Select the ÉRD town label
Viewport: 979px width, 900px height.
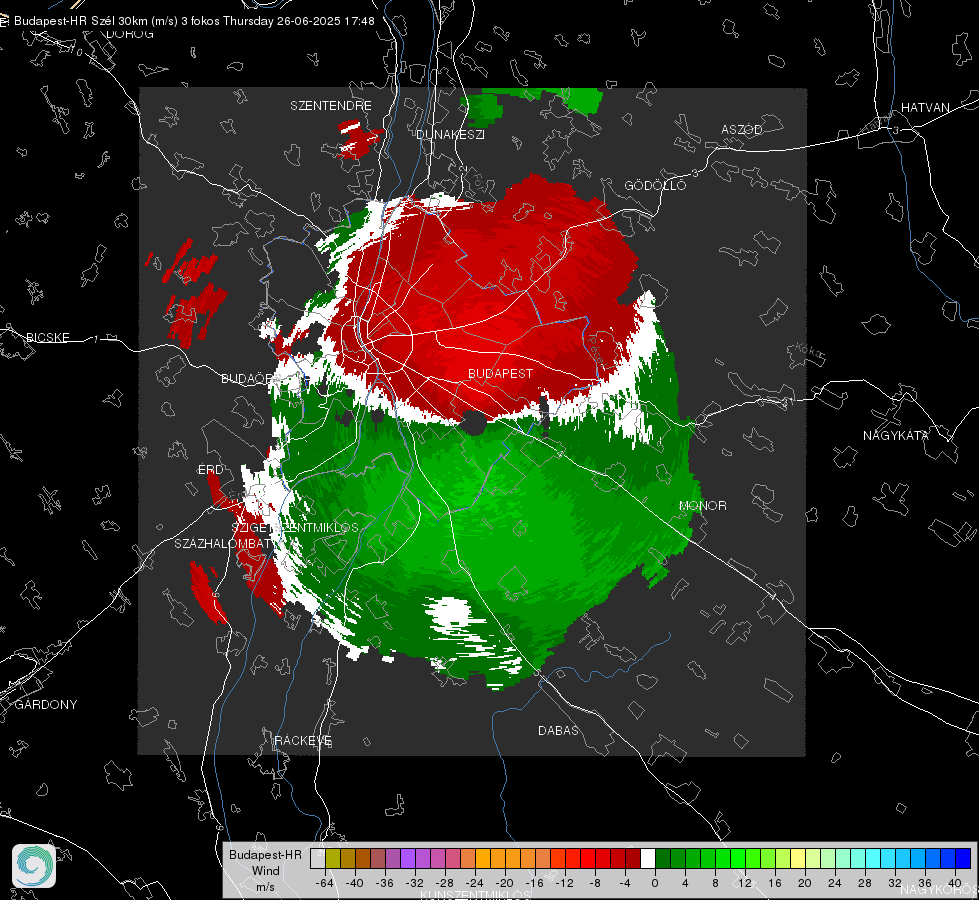[210, 470]
